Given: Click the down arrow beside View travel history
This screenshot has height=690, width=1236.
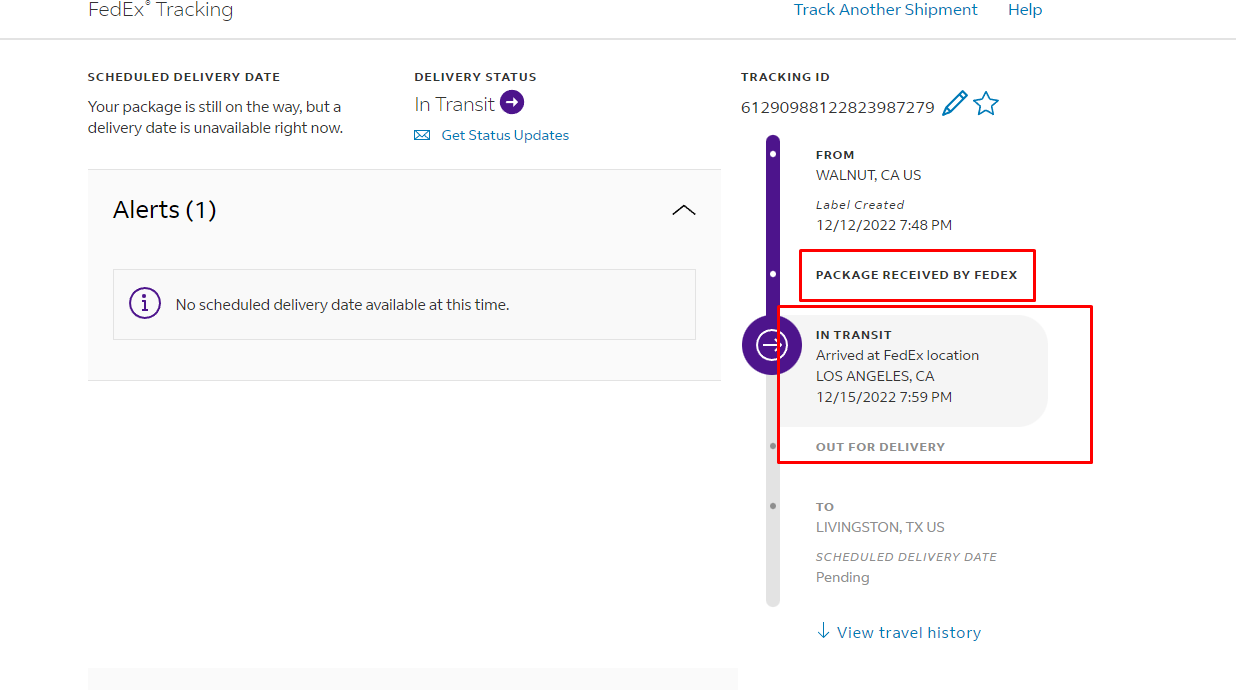Looking at the screenshot, I should point(823,631).
